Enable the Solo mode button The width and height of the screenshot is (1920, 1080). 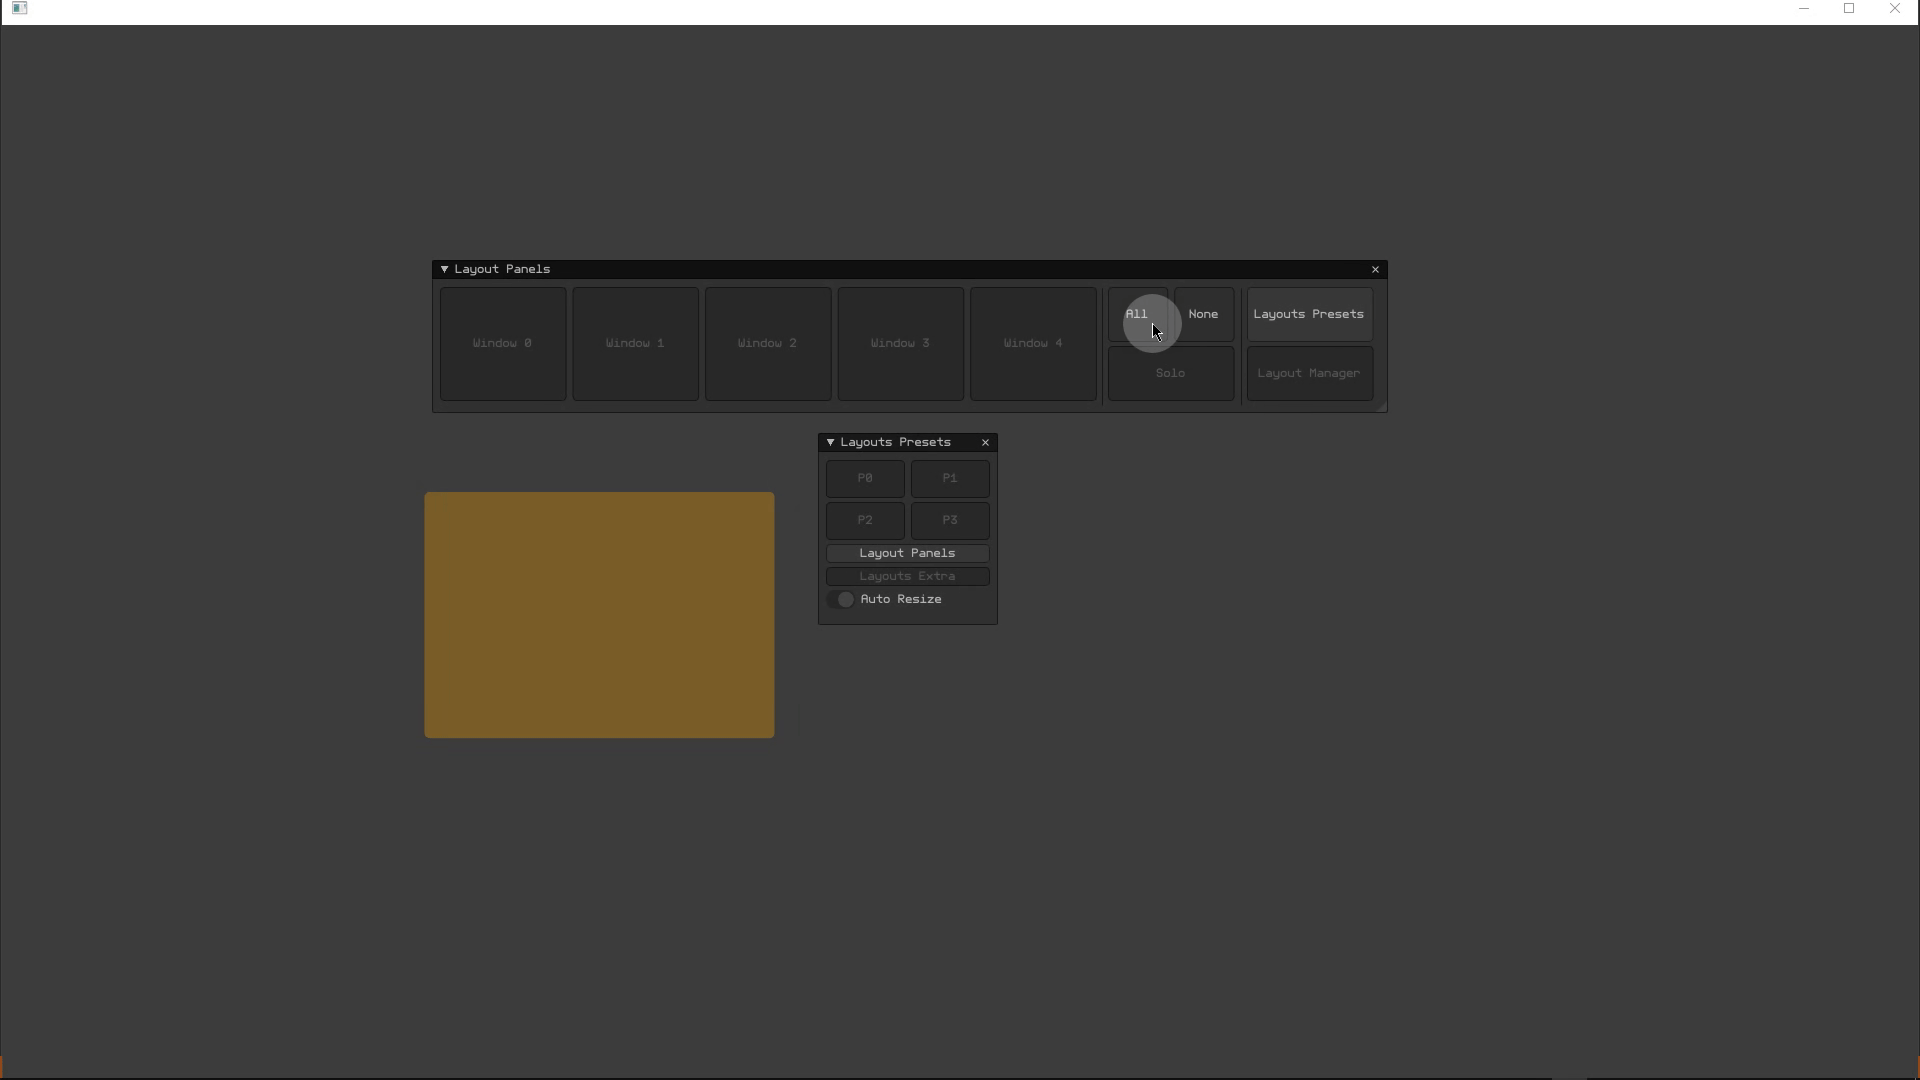coord(1171,374)
